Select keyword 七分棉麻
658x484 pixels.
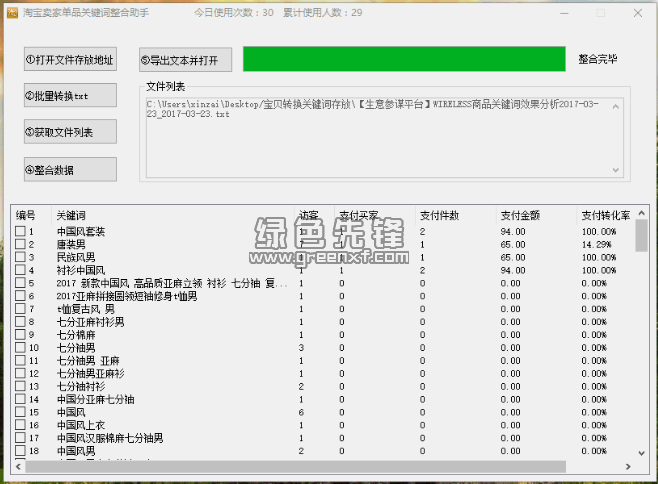tap(76, 335)
